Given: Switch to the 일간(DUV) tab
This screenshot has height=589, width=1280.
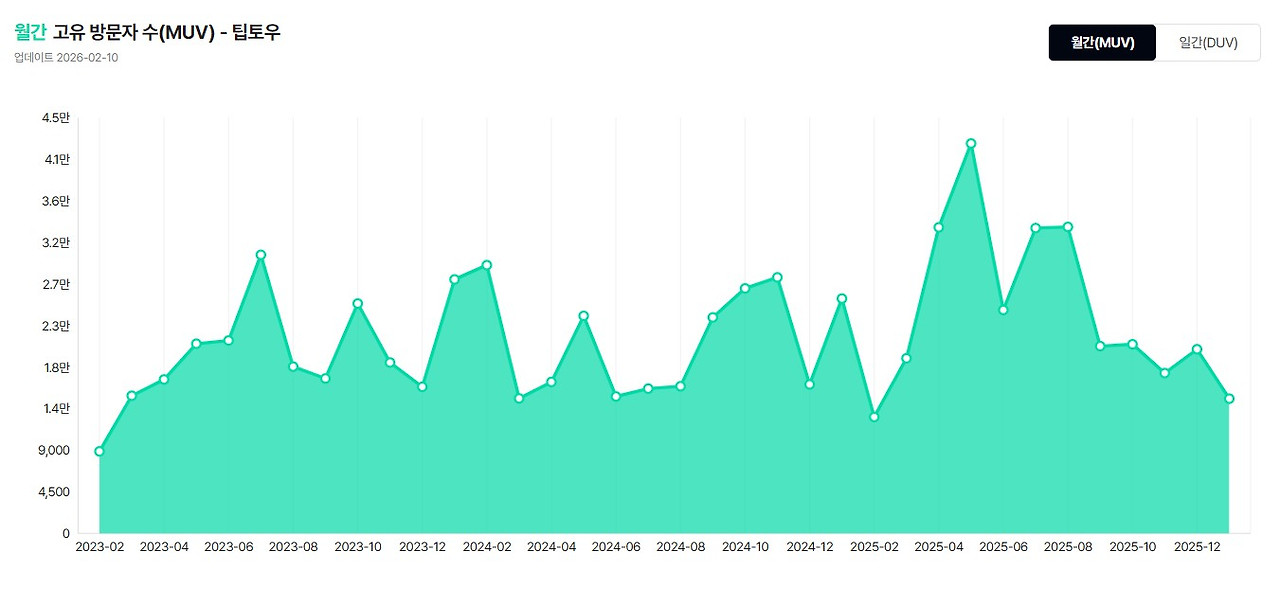Looking at the screenshot, I should pyautogui.click(x=1208, y=43).
